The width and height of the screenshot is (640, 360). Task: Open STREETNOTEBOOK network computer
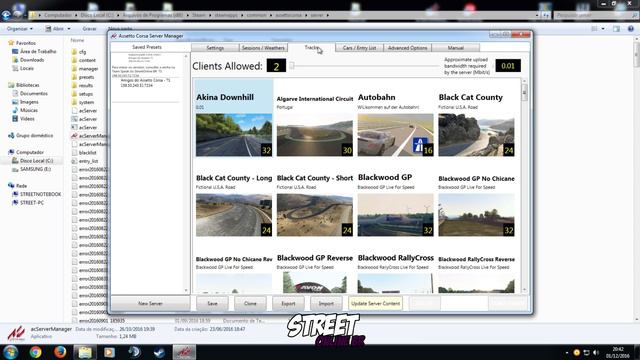tap(40, 194)
